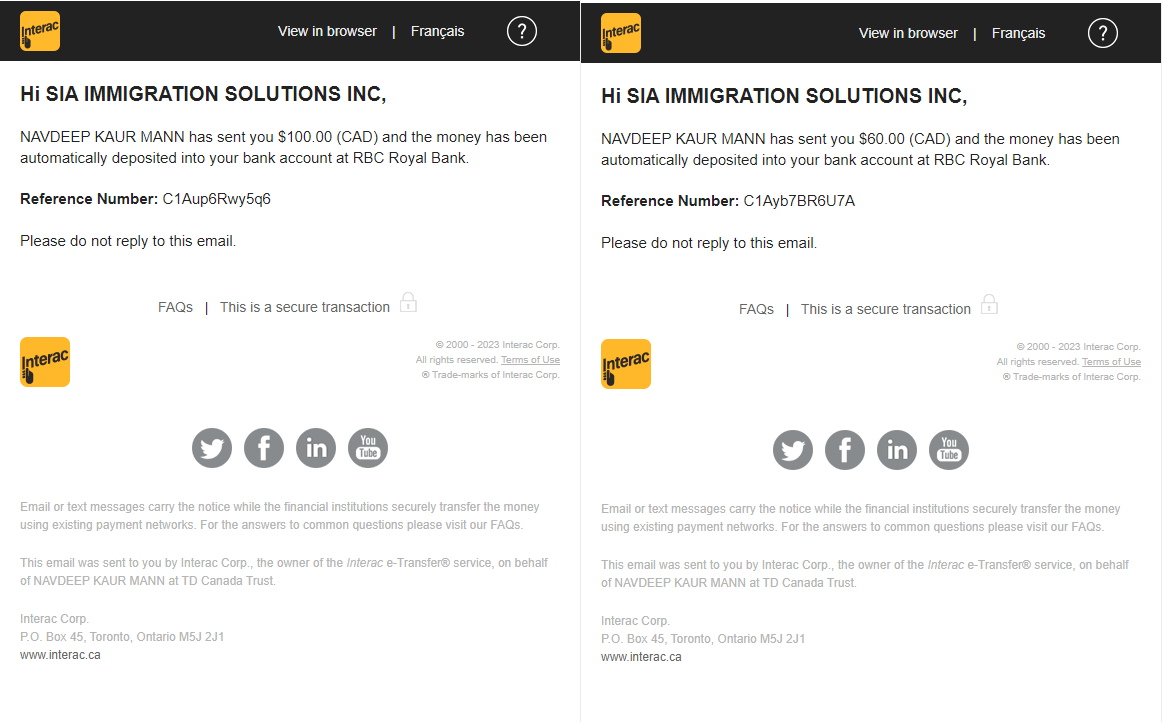Click the P.O. Box 45 address in the $60.00 email

(x=703, y=640)
